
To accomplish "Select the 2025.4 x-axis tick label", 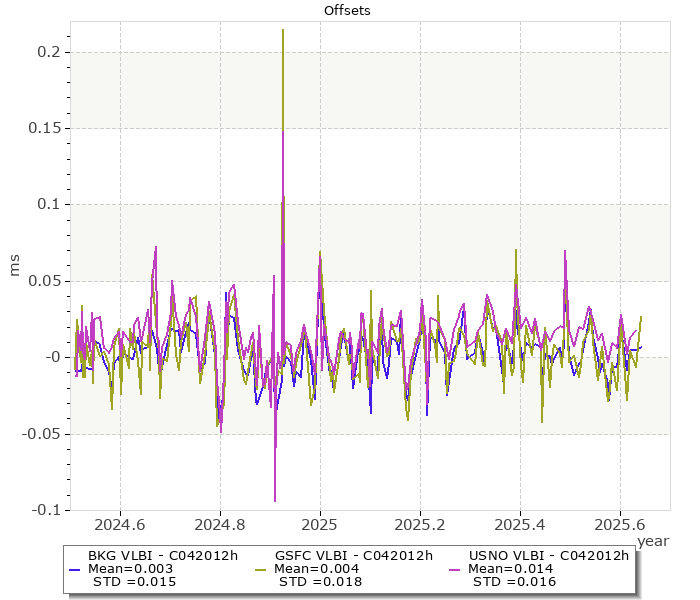I will click(x=520, y=524).
